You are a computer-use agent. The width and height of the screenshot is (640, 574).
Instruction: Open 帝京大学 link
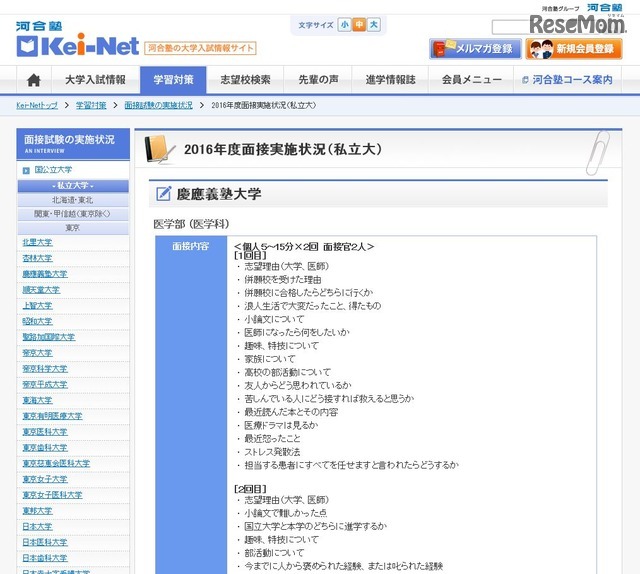tap(37, 353)
